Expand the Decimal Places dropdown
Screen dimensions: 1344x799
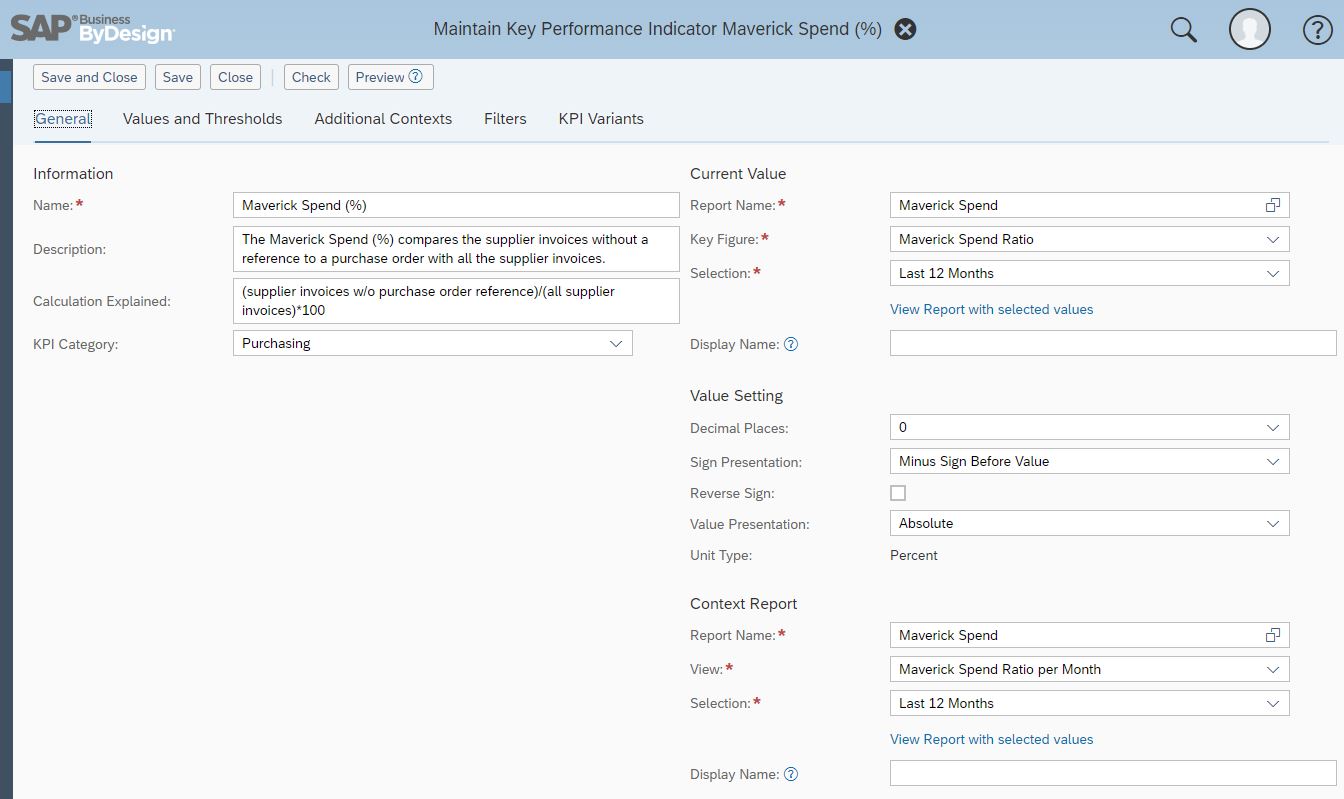pyautogui.click(x=1272, y=427)
